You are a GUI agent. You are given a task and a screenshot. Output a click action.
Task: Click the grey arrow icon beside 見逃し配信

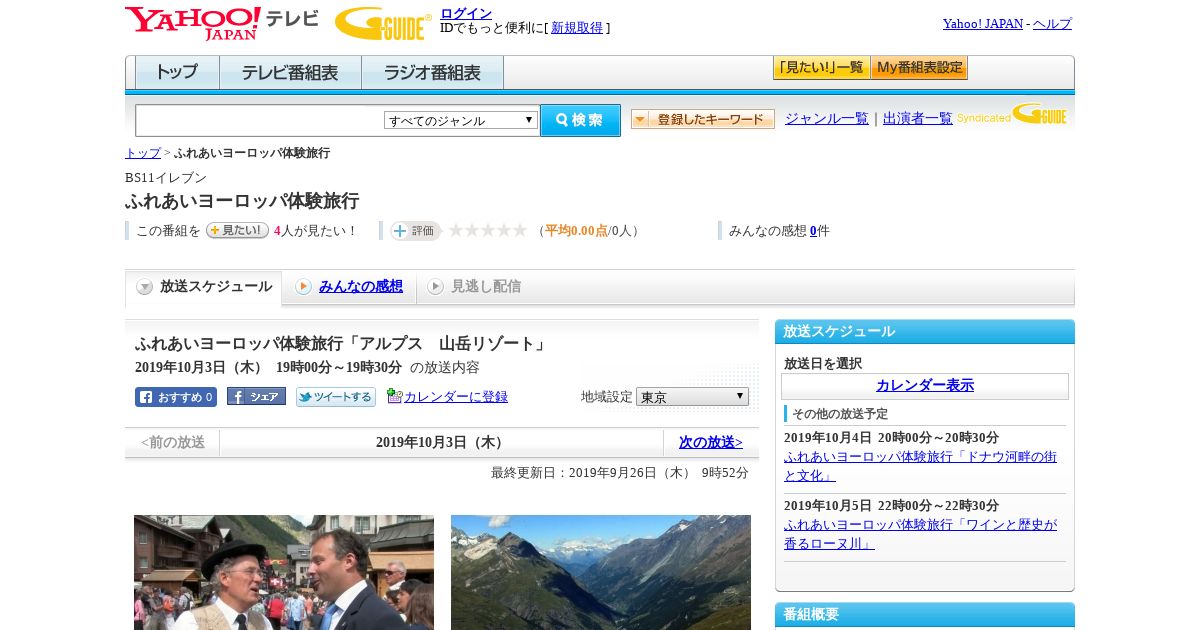435,287
